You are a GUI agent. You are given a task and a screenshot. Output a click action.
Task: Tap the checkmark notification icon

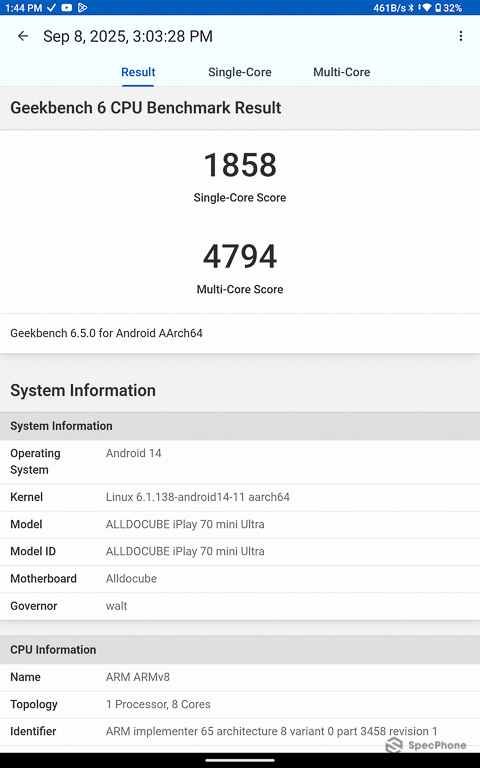coord(51,7)
